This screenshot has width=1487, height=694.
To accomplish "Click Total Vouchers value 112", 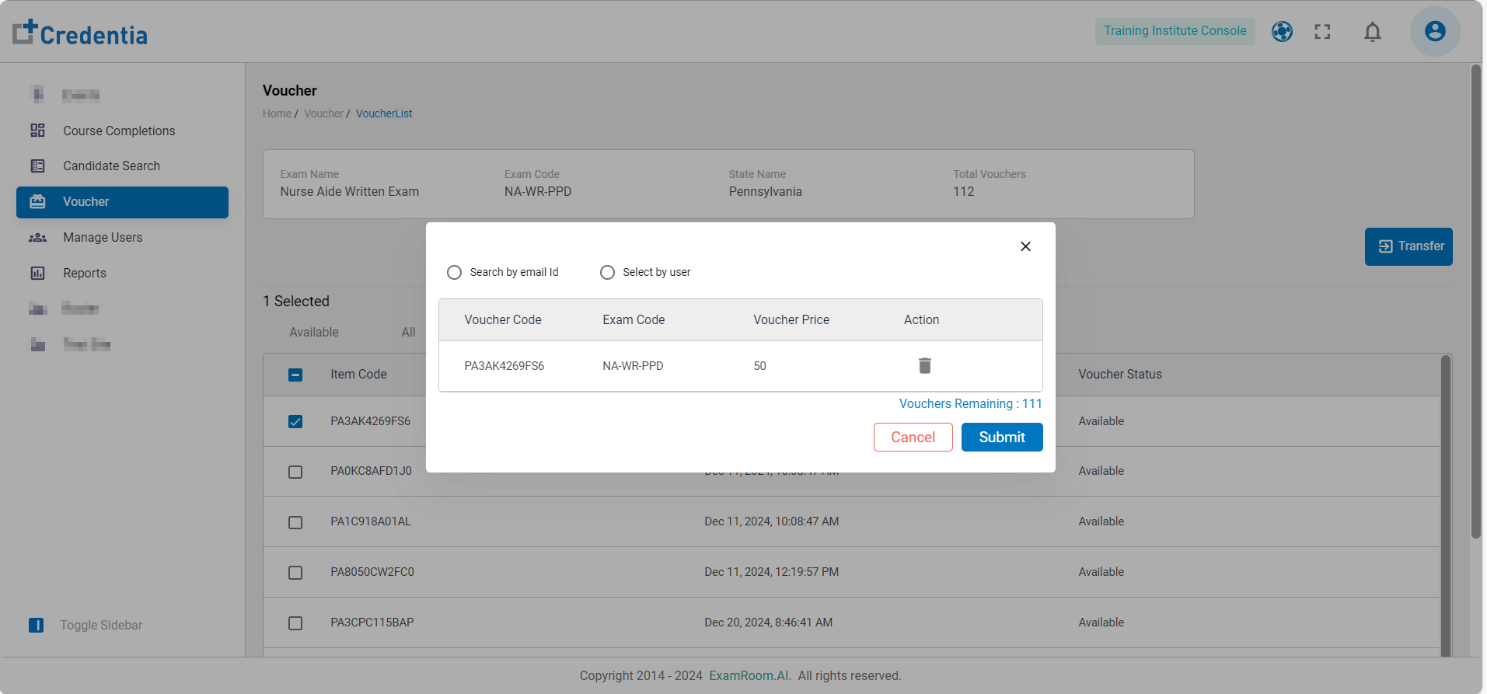I will (x=963, y=192).
